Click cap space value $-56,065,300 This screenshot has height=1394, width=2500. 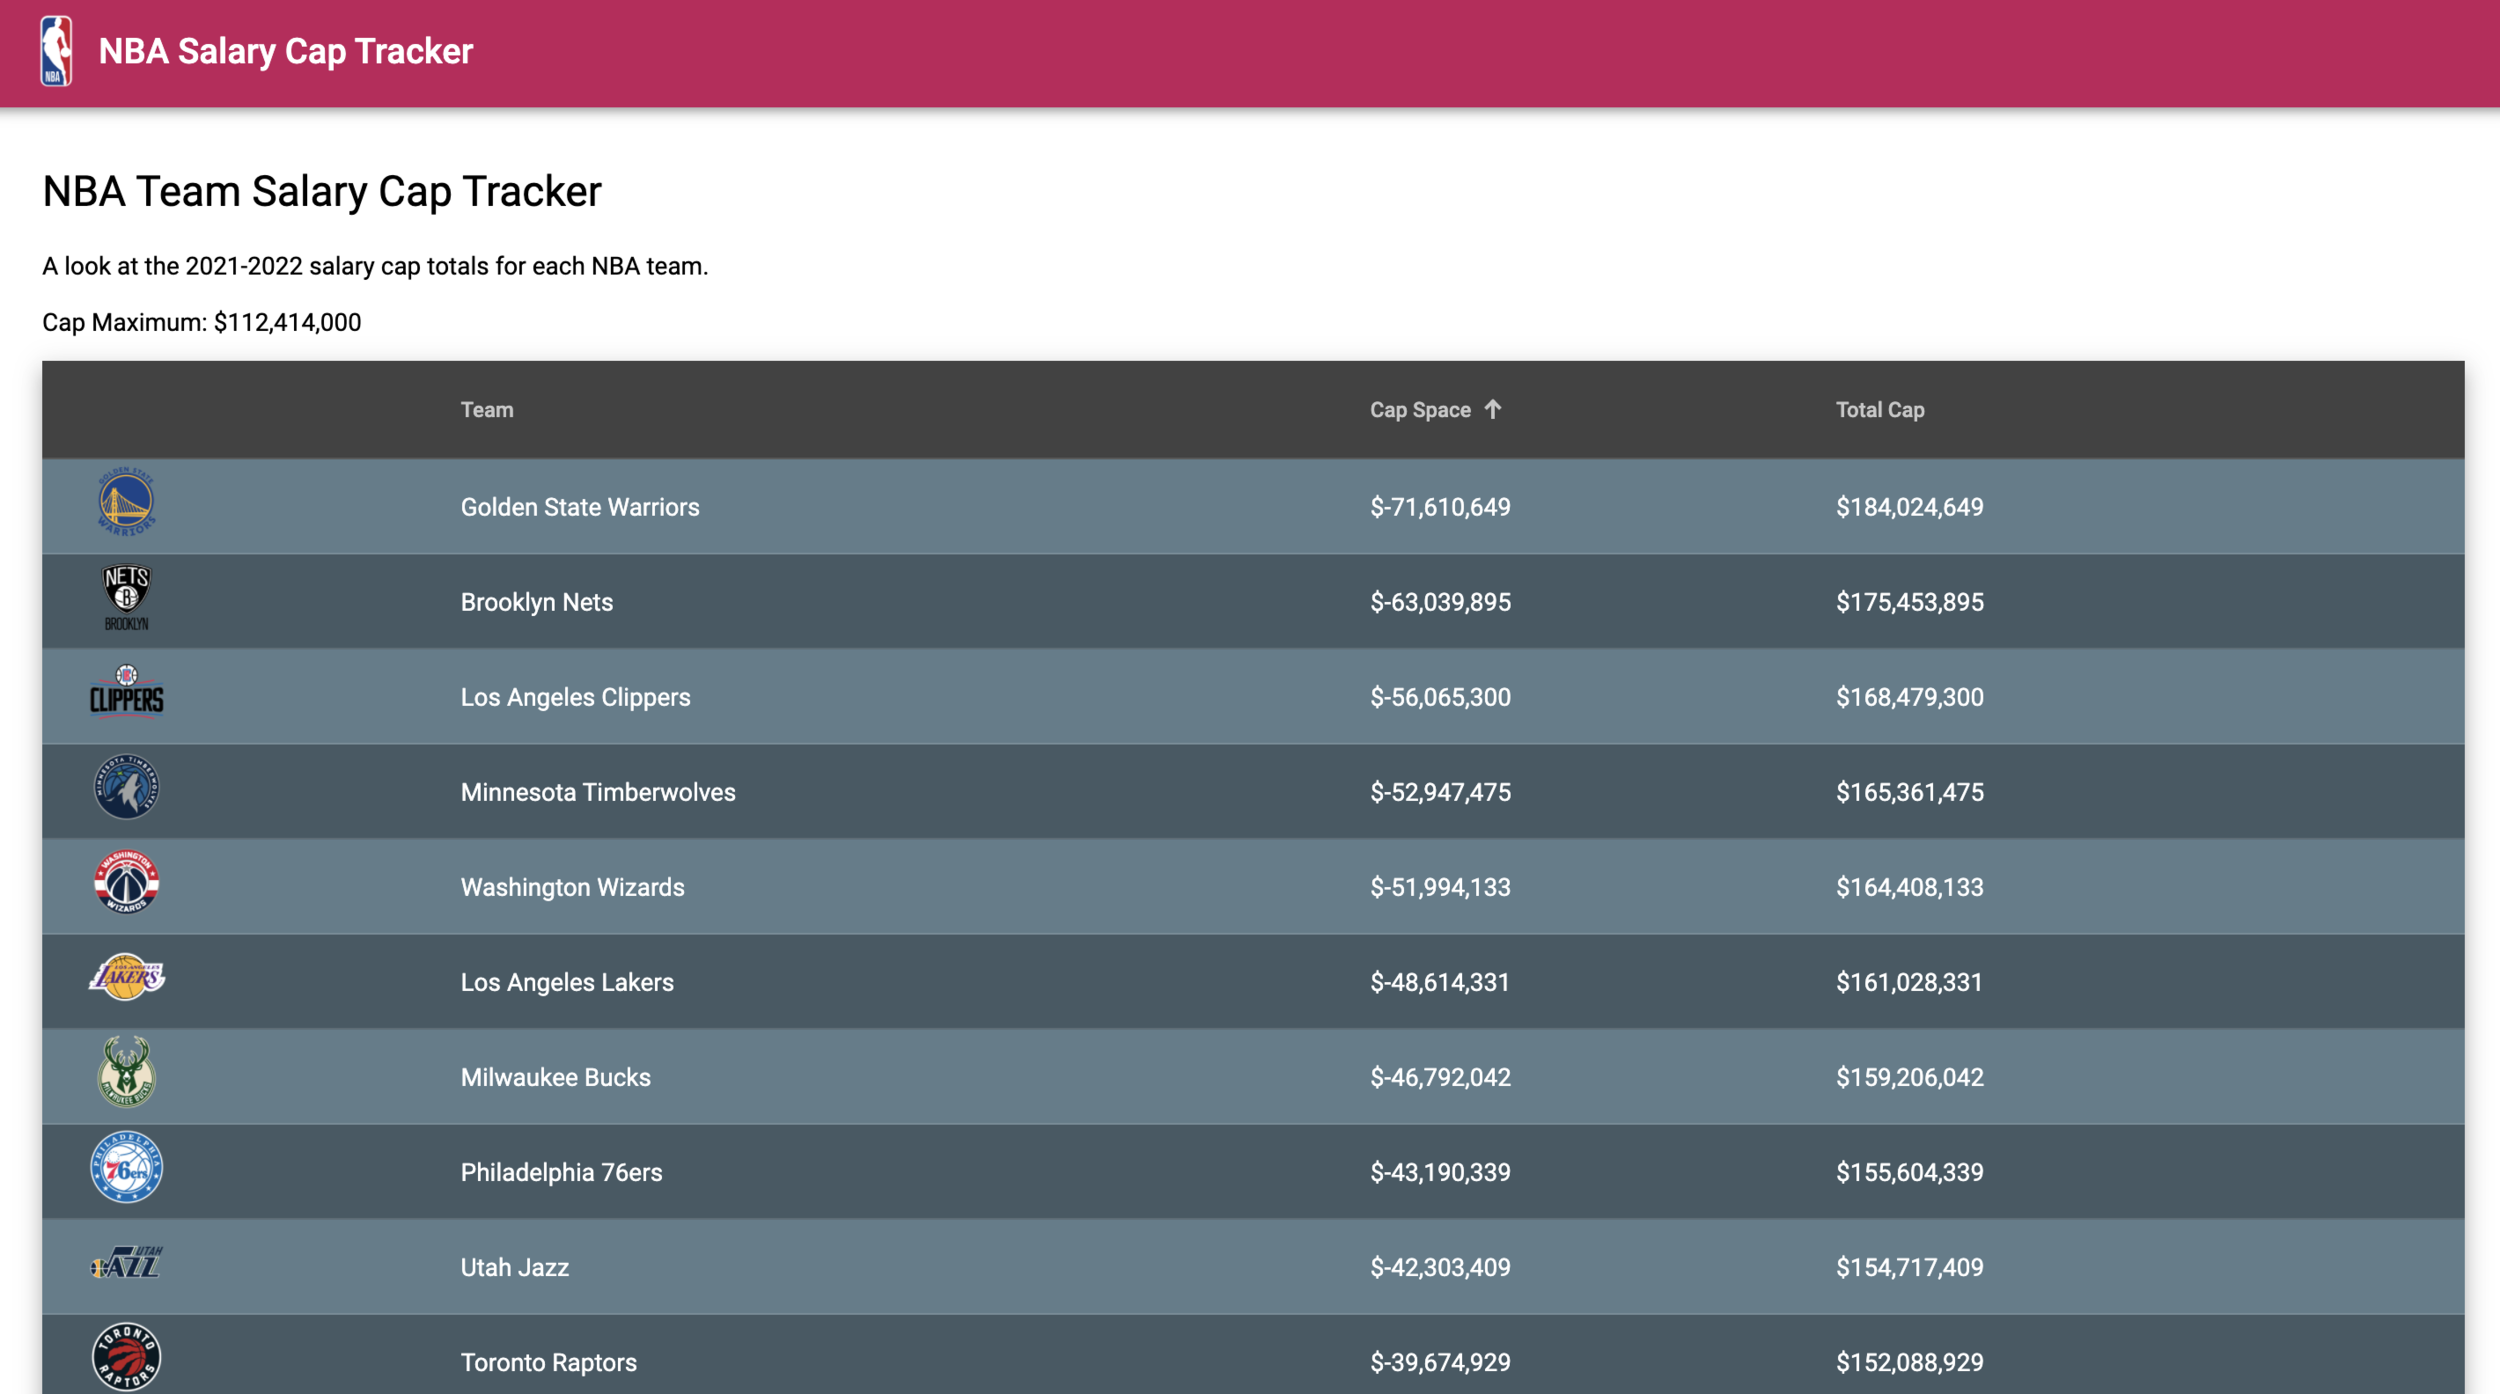1440,697
